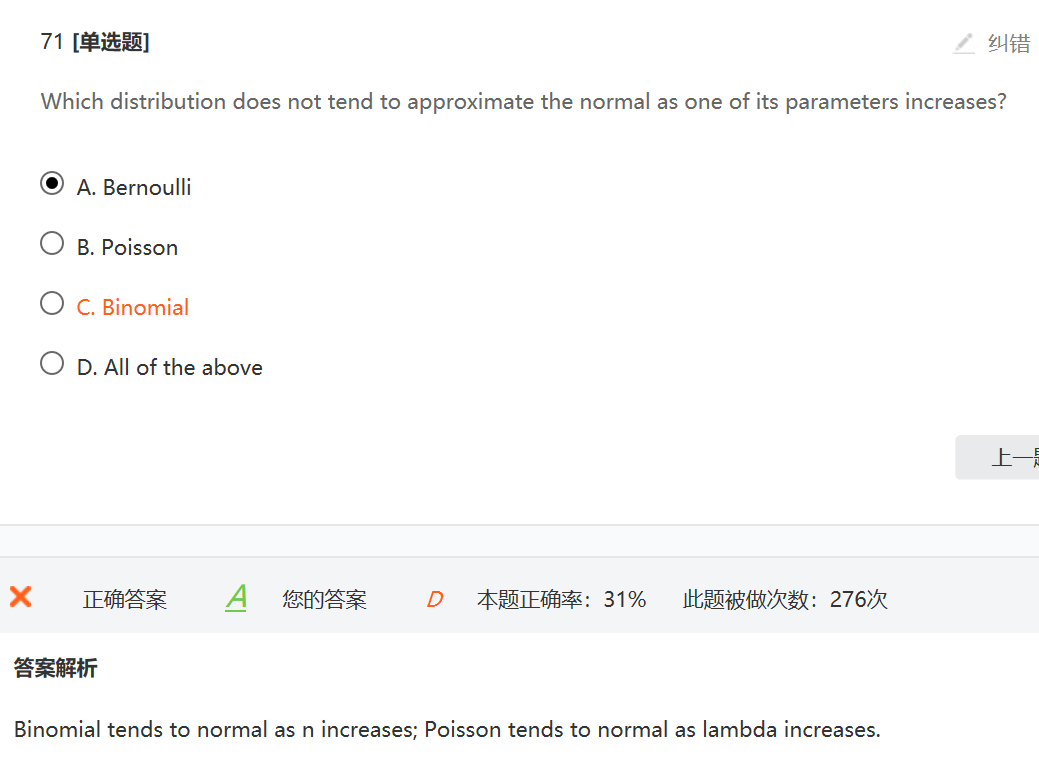The height and width of the screenshot is (766, 1039).
Task: Click the red X wrong-answer icon
Action: 20,597
